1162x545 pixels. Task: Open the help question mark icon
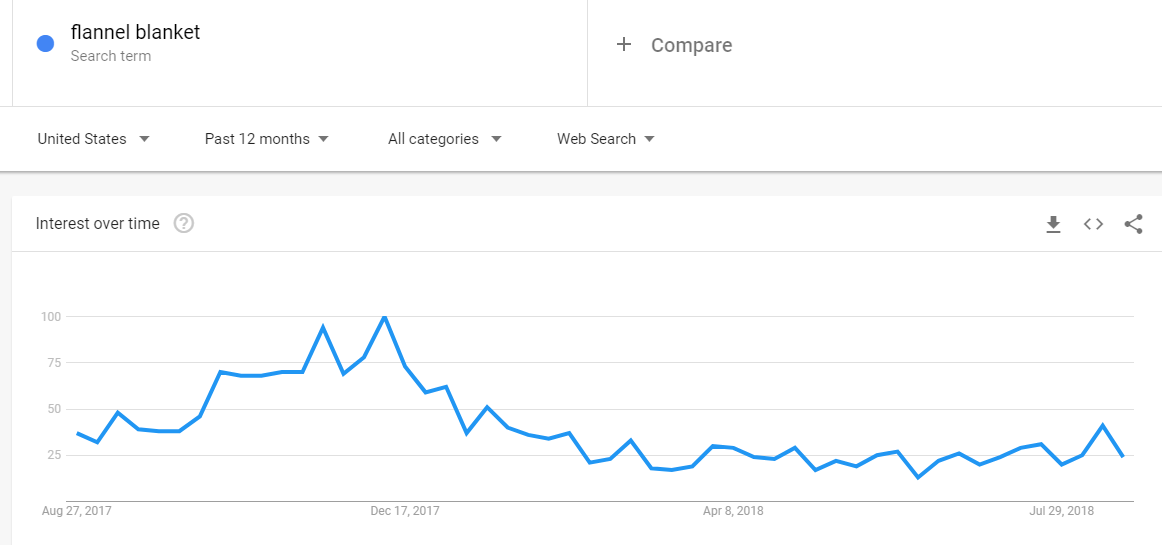click(x=184, y=223)
